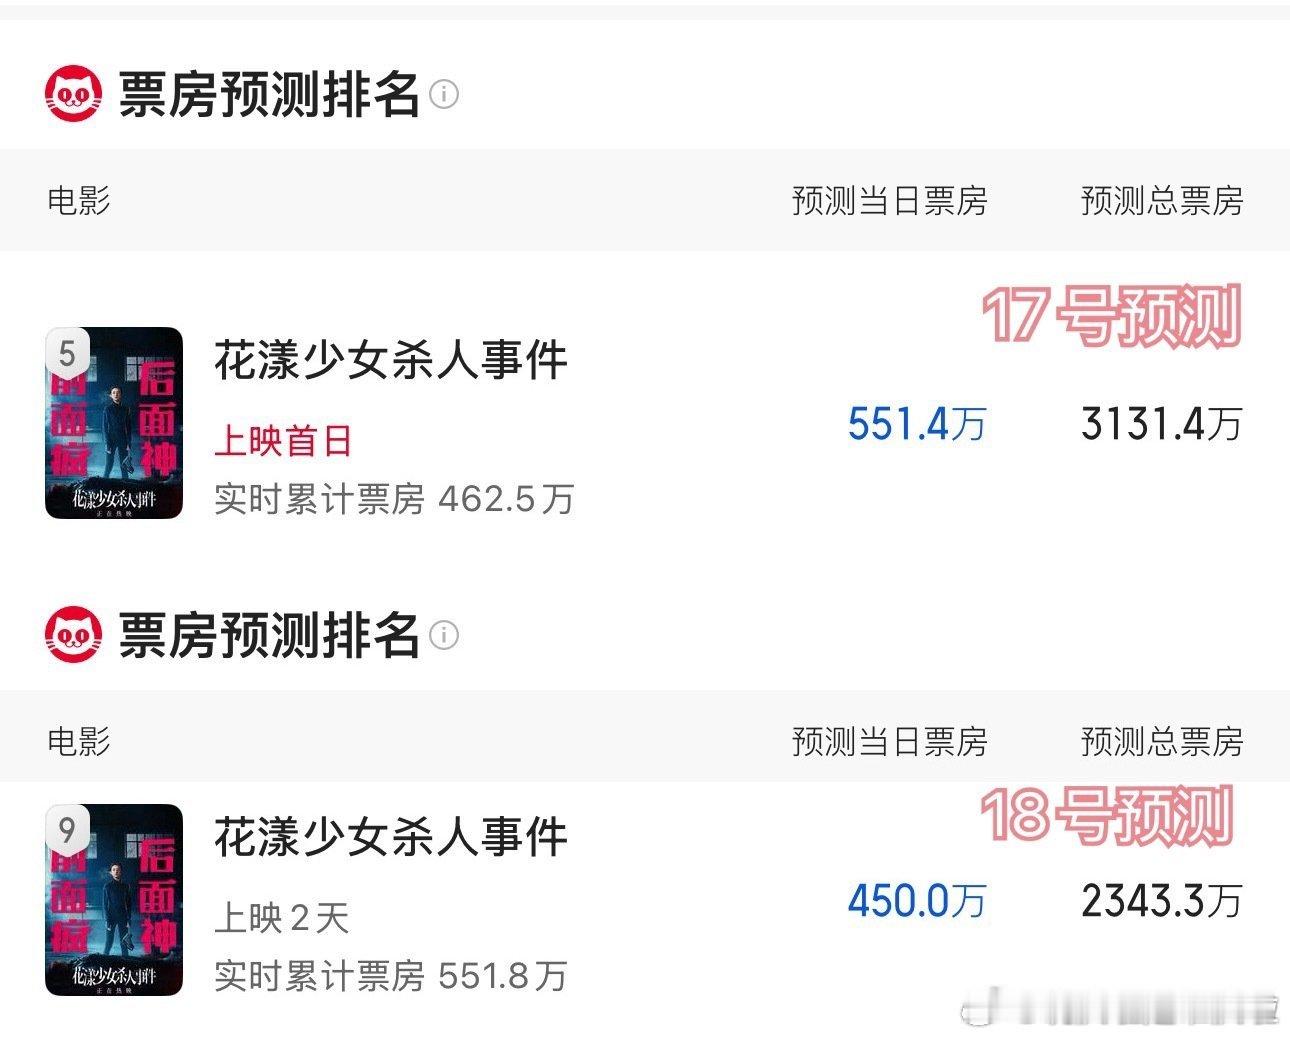The image size is (1290, 1039).
Task: Click the 上映首日 red label
Action: 283,441
